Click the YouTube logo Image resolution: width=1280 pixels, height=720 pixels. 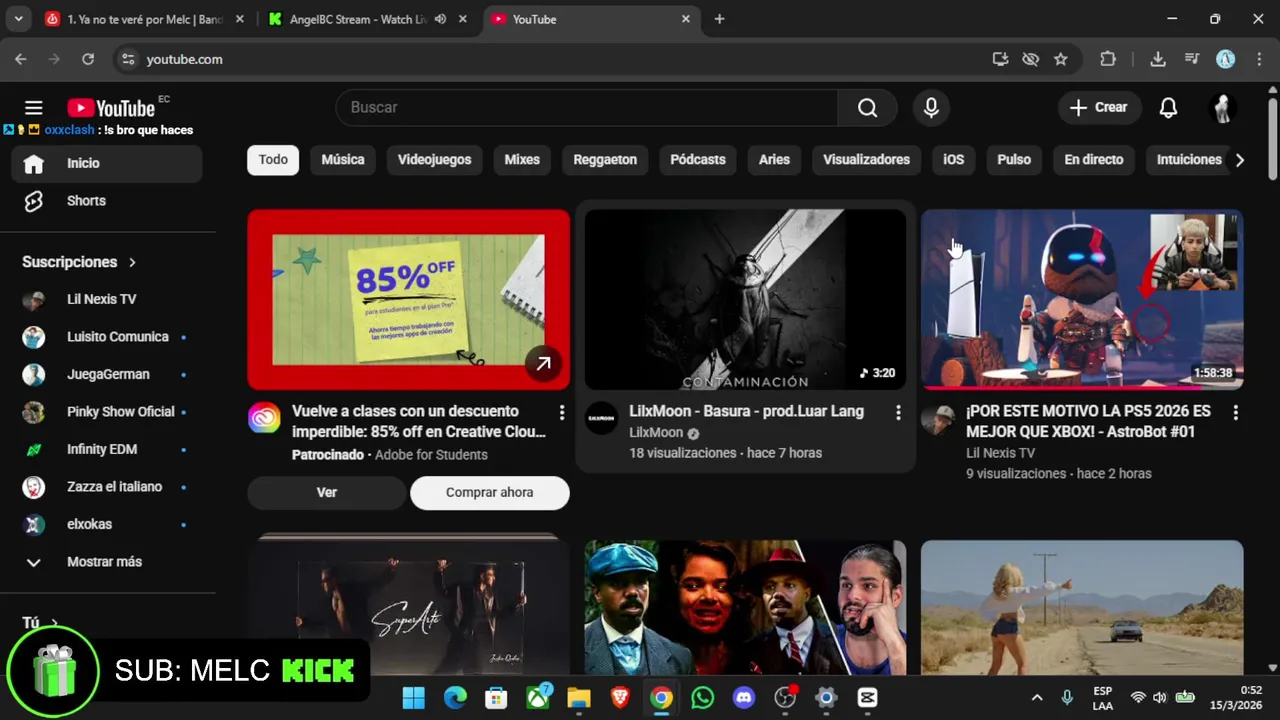click(111, 108)
